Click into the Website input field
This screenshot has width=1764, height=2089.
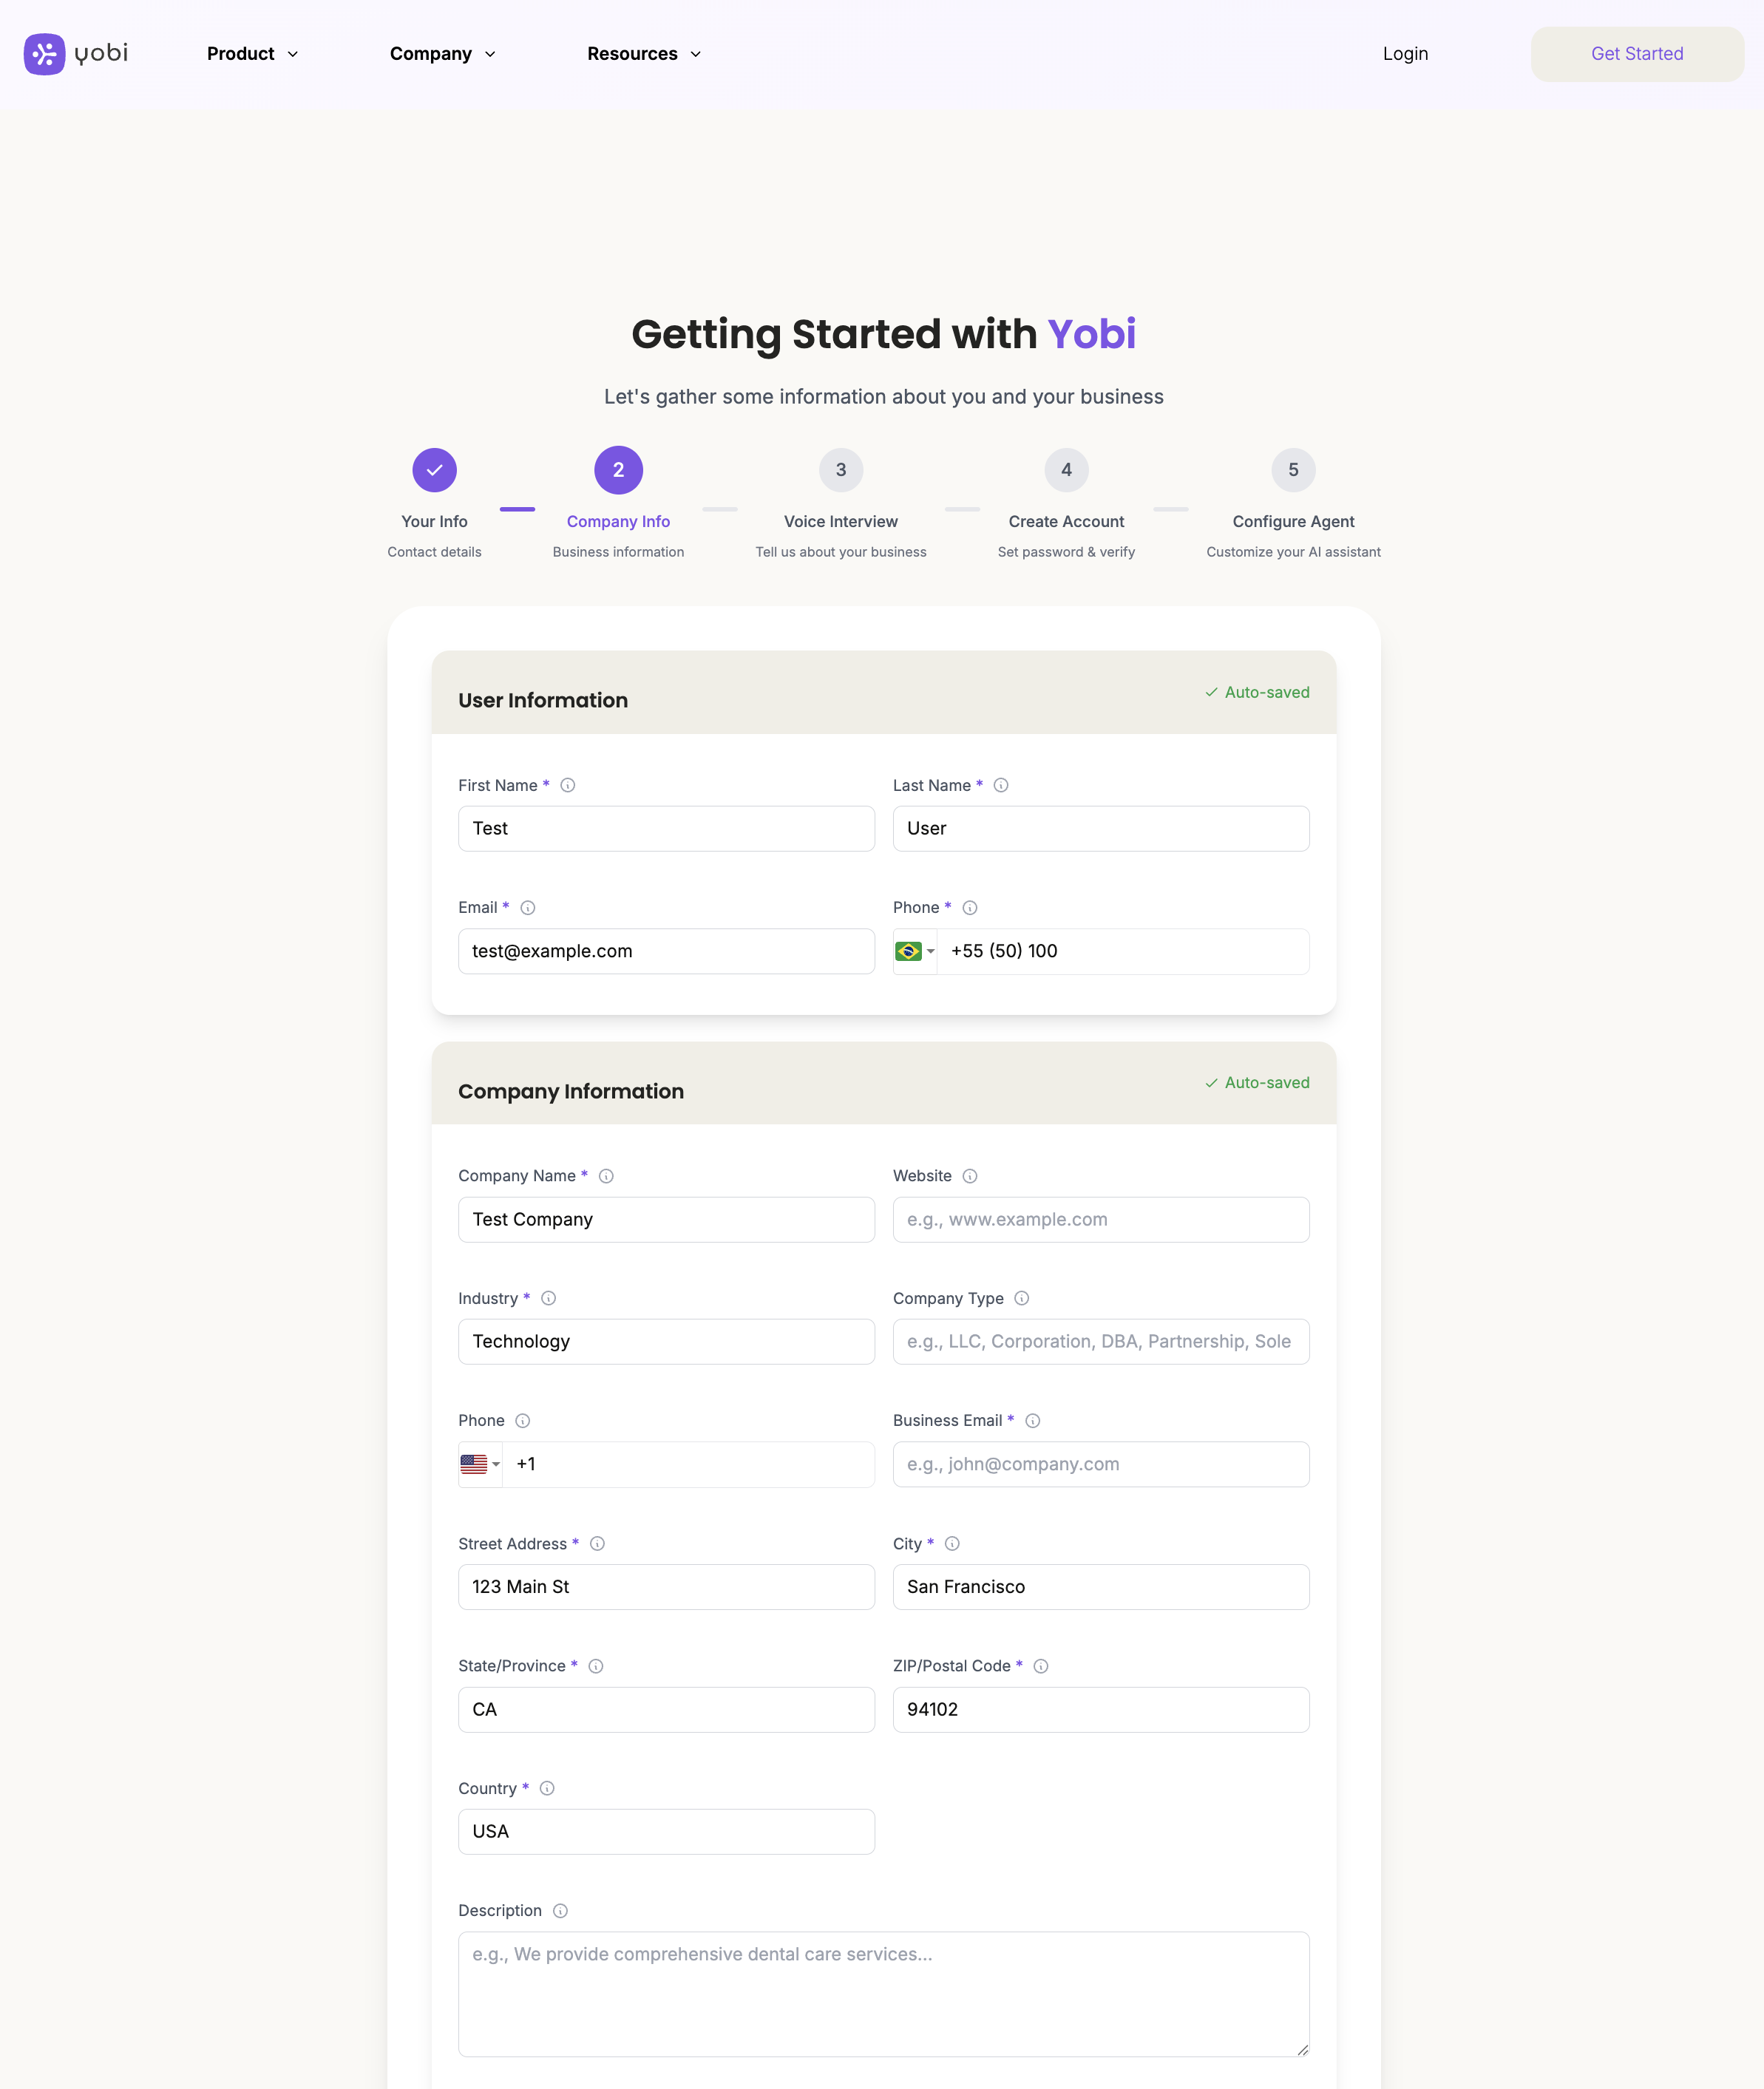(1100, 1219)
